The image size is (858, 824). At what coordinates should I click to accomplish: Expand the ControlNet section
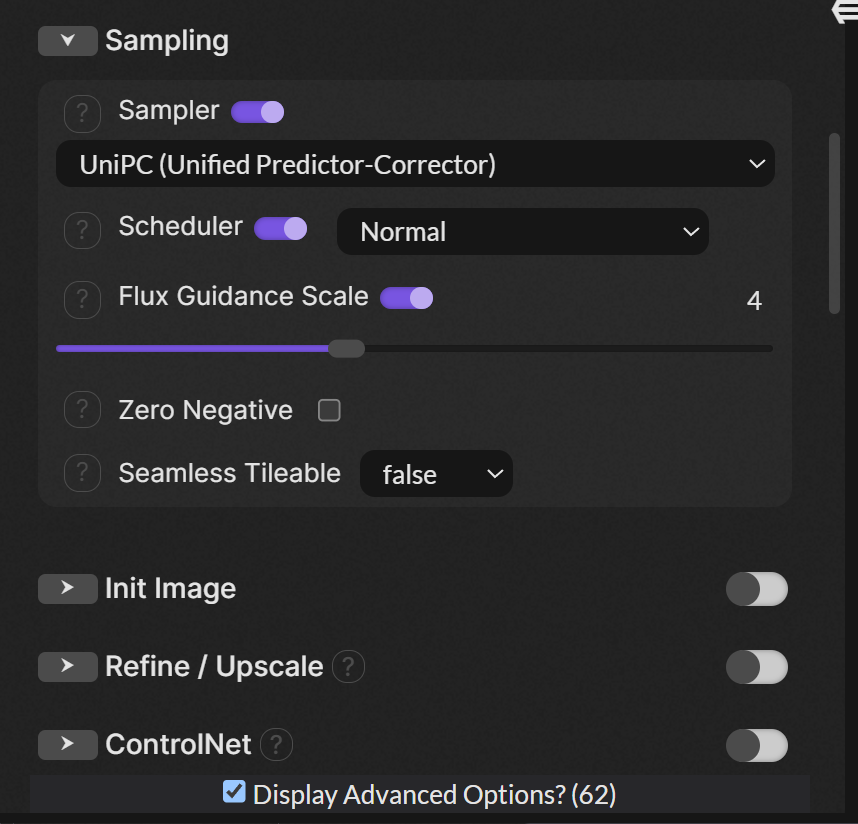pyautogui.click(x=67, y=744)
